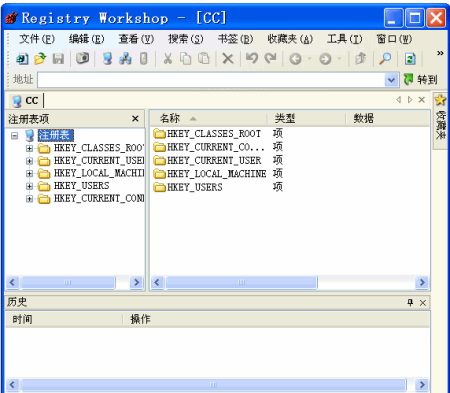Collapse the 注册表 root tree node
This screenshot has height=393, width=450.
(14, 136)
